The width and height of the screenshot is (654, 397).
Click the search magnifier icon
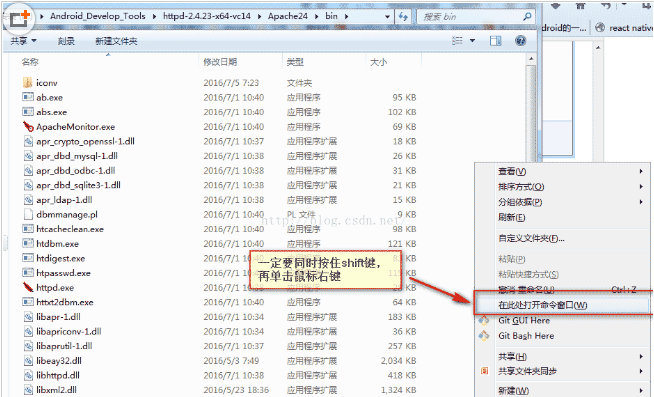(x=527, y=16)
